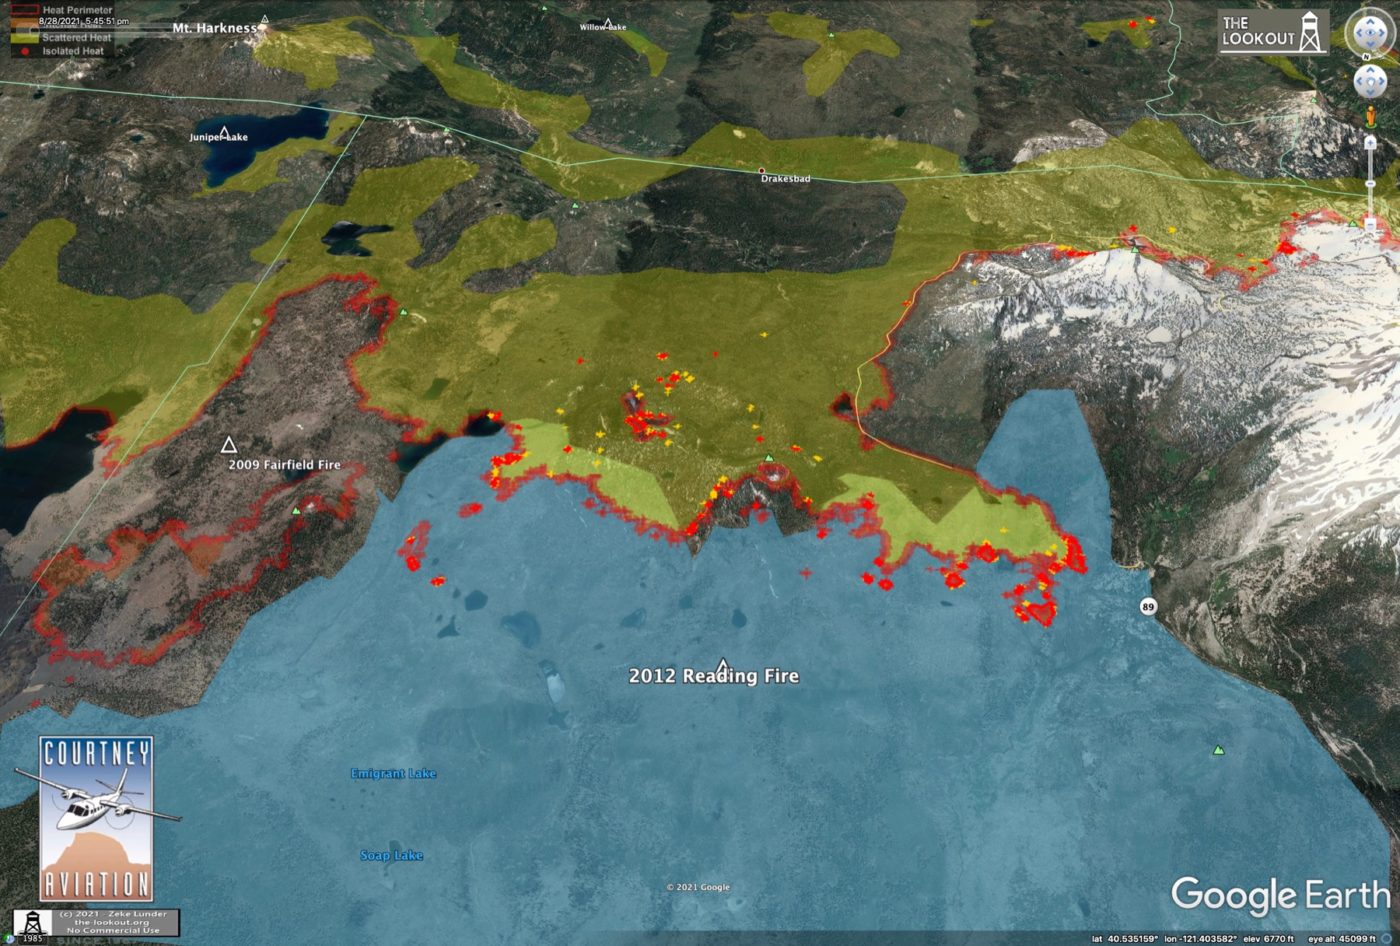The width and height of the screenshot is (1400, 946).
Task: Click the Google Earth logo
Action: pos(1281,895)
